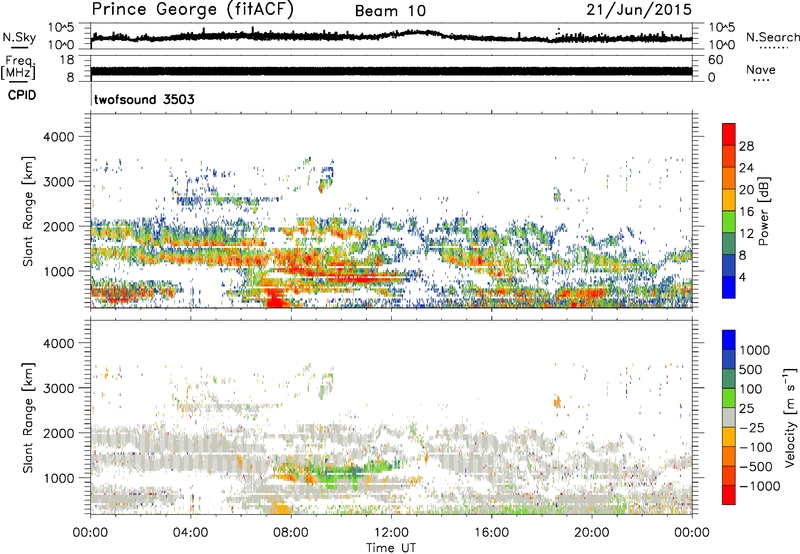
Task: Click the 'Slant Range [km]' label of power panel
Action: (28, 211)
